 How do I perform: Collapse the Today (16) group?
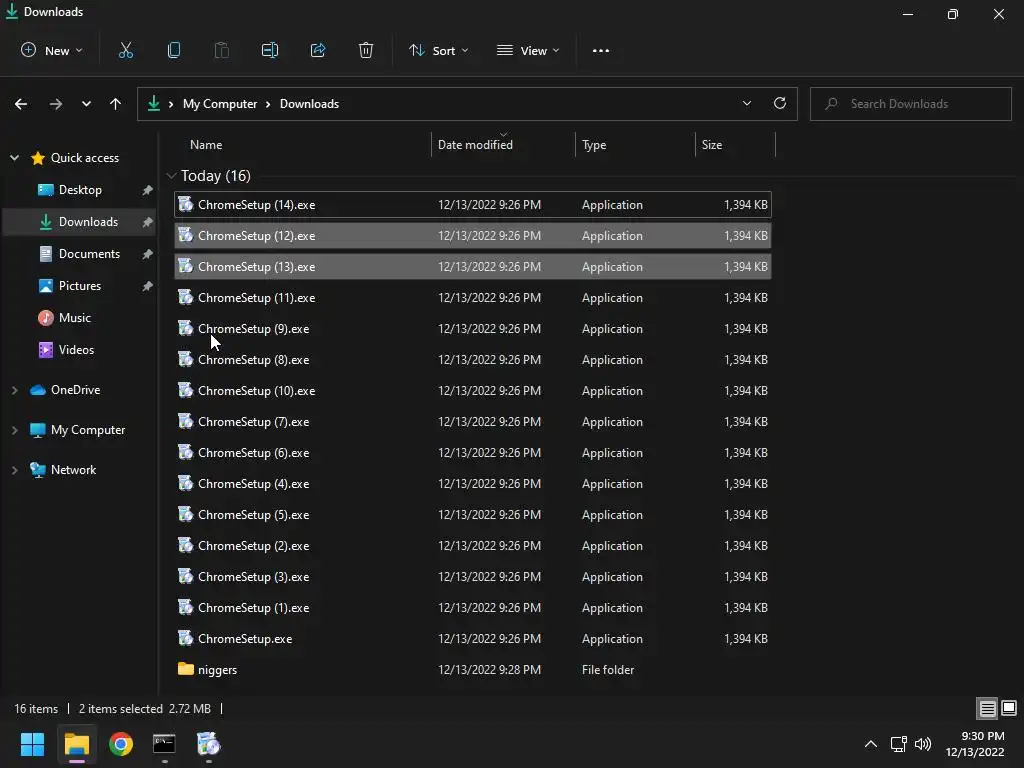point(171,176)
